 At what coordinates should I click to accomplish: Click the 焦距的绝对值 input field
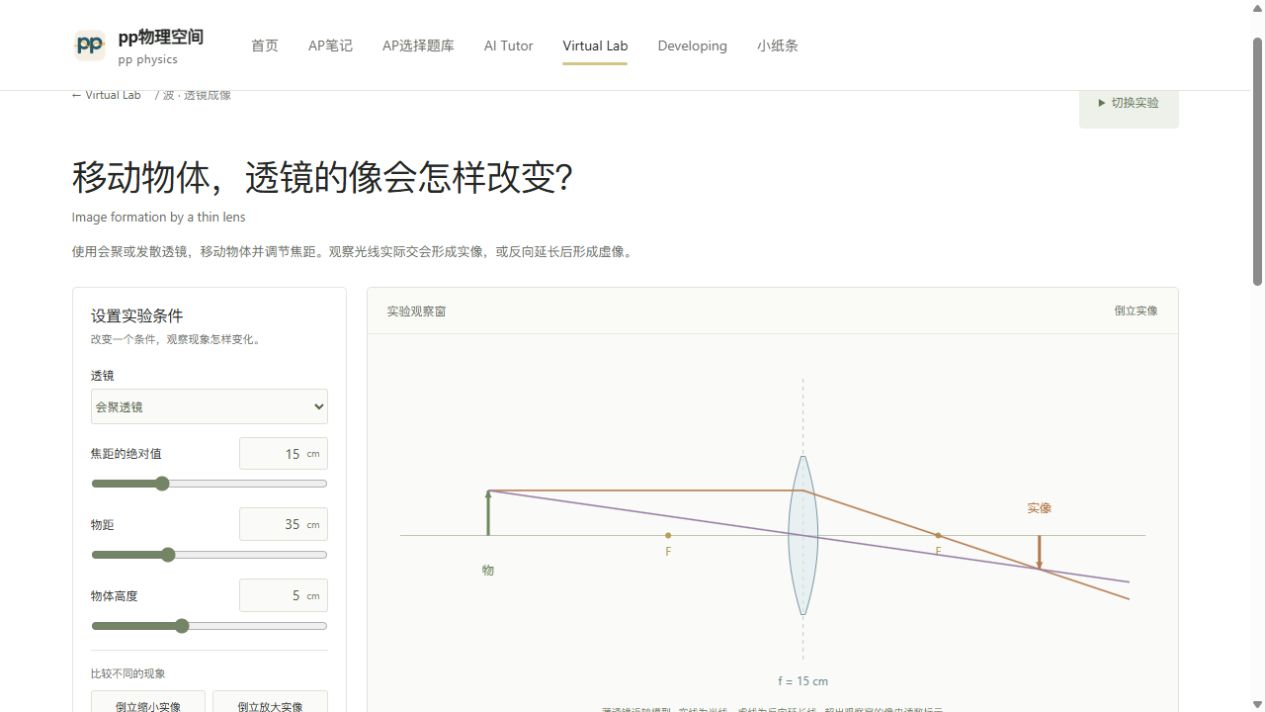pyautogui.click(x=283, y=453)
